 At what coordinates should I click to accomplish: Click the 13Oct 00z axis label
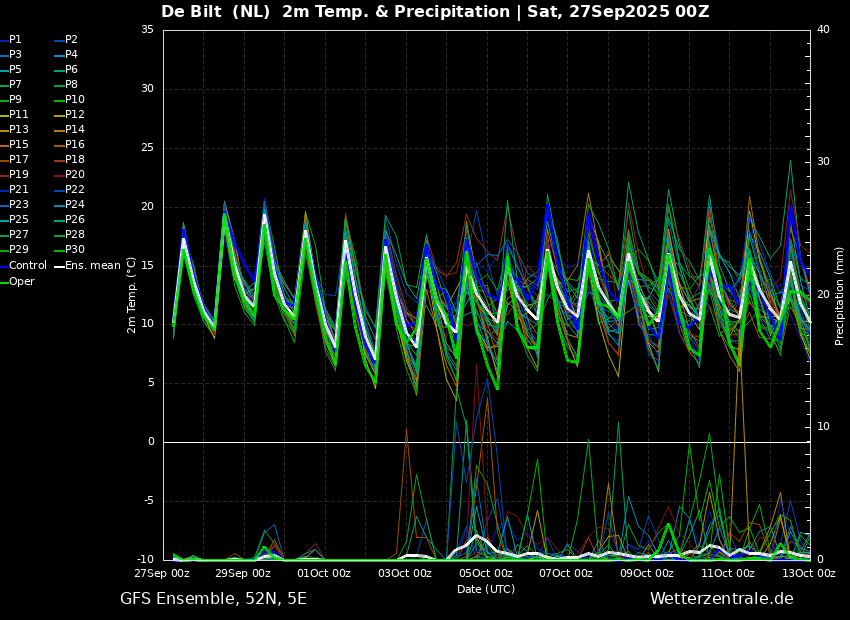pos(808,573)
